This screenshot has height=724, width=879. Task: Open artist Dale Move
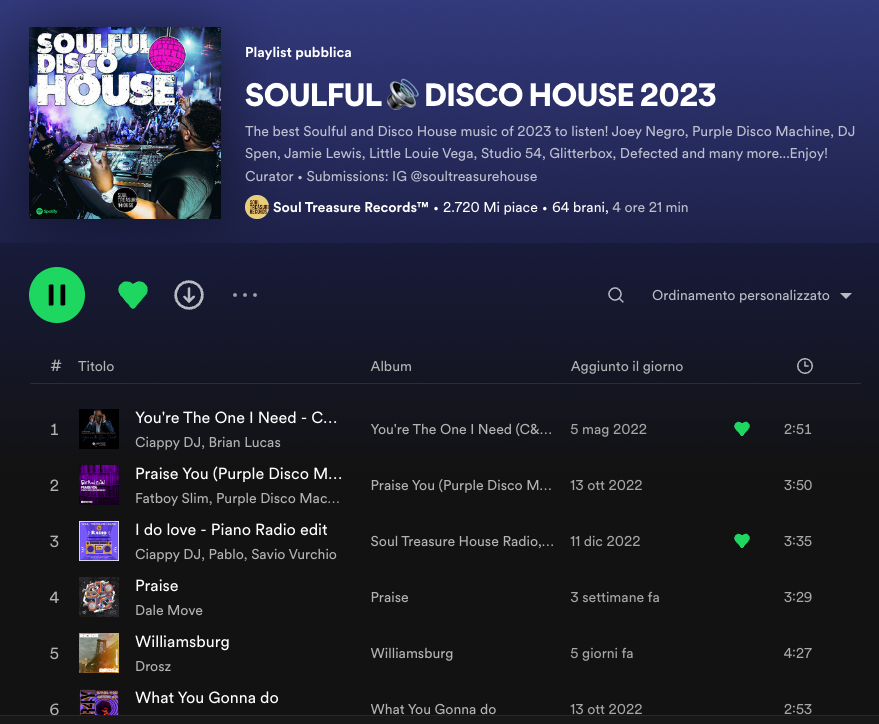pos(169,610)
